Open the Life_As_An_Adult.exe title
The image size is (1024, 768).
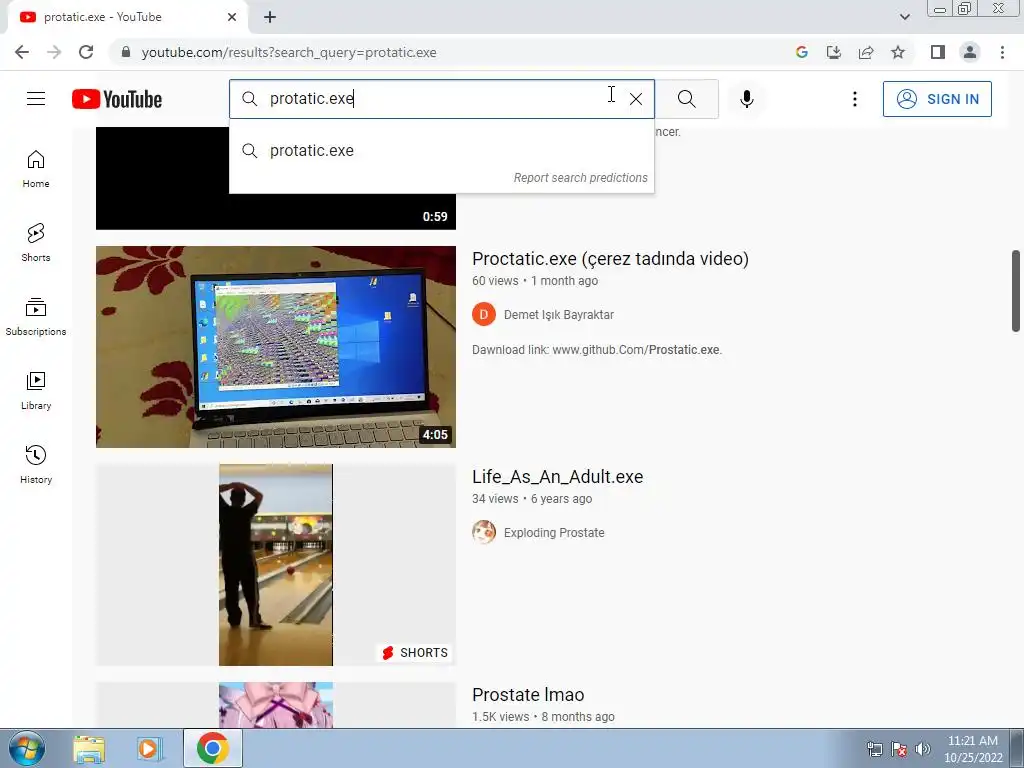click(x=557, y=477)
